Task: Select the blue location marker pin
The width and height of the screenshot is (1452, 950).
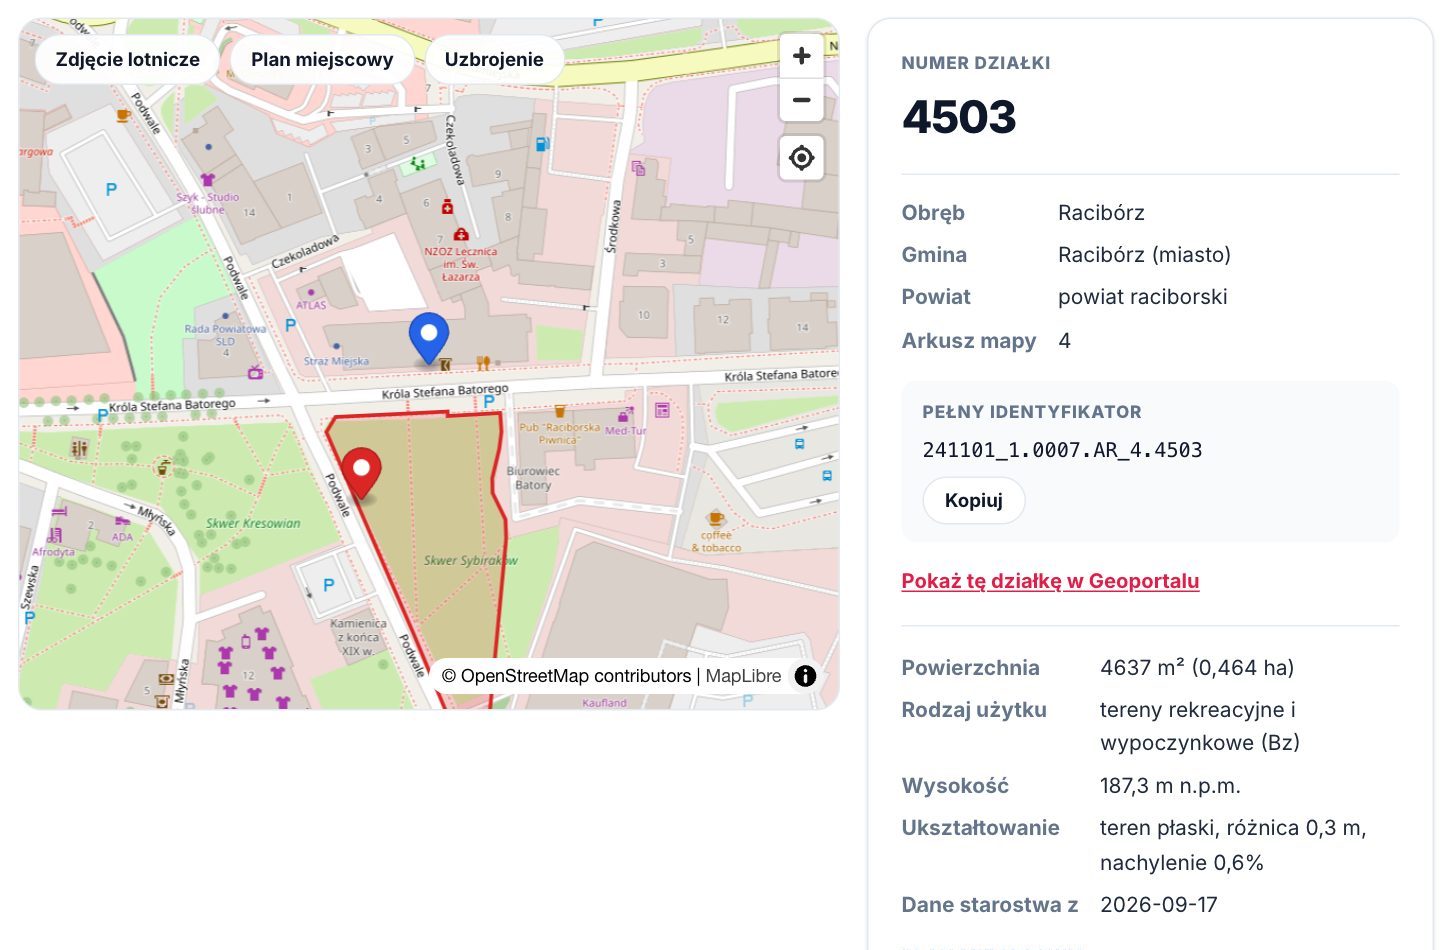Action: (429, 337)
